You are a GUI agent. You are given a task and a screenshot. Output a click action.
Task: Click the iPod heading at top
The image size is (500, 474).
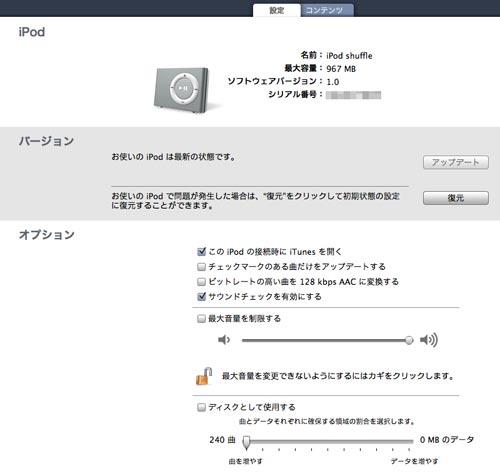(32, 32)
